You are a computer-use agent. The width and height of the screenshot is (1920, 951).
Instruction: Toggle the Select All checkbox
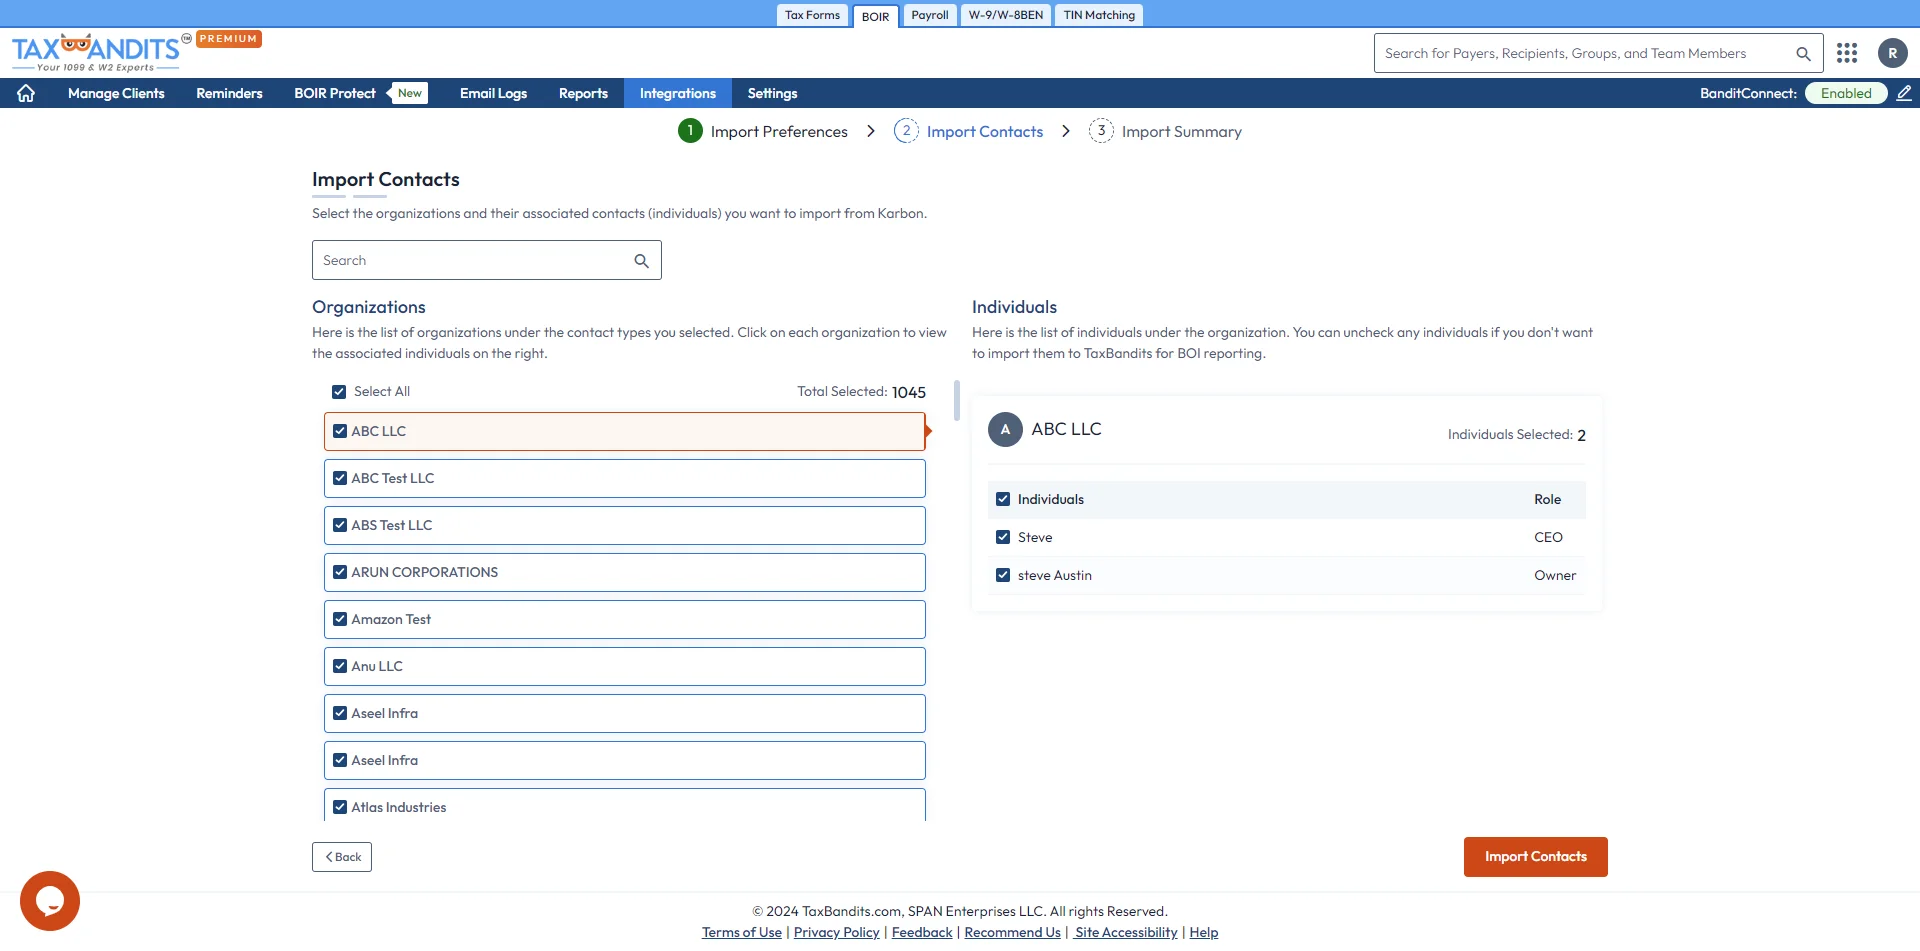[x=339, y=392]
